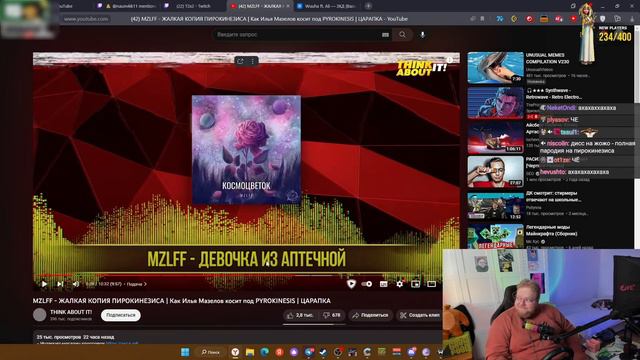Like the video (2,8 тыс.)
Image resolution: width=640 pixels, height=360 pixels.
click(x=300, y=315)
